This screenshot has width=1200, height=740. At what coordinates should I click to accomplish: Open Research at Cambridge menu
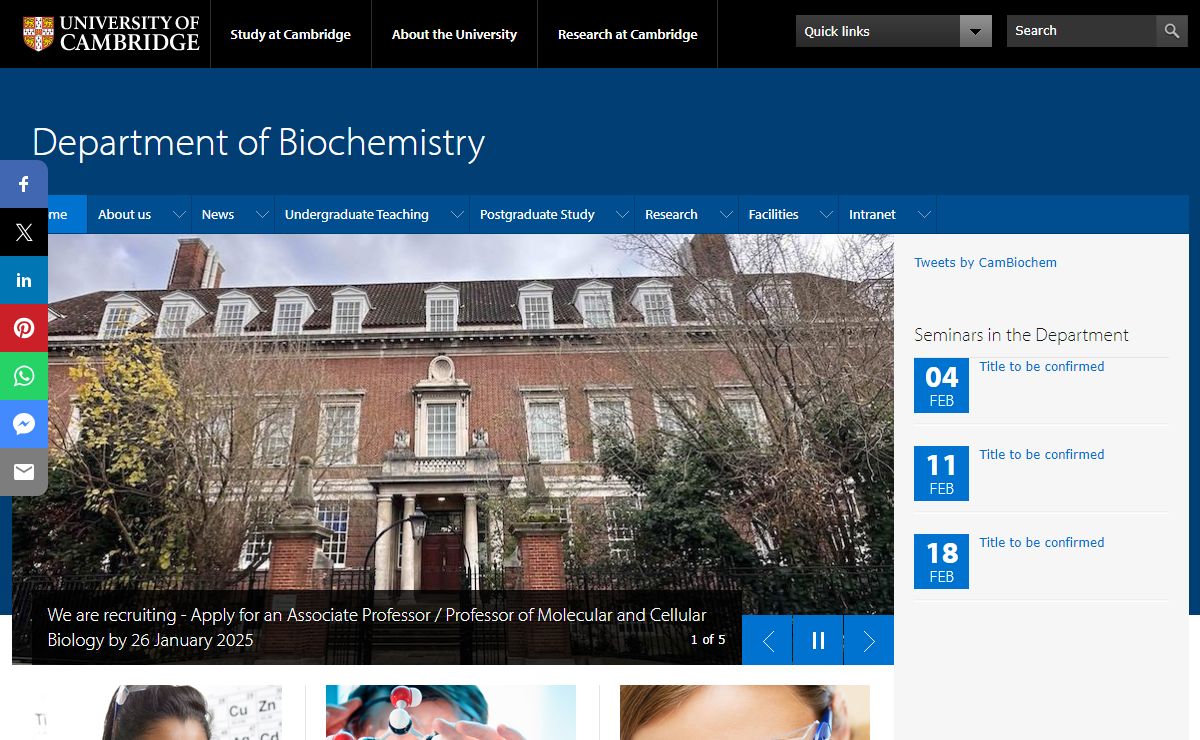coord(628,34)
